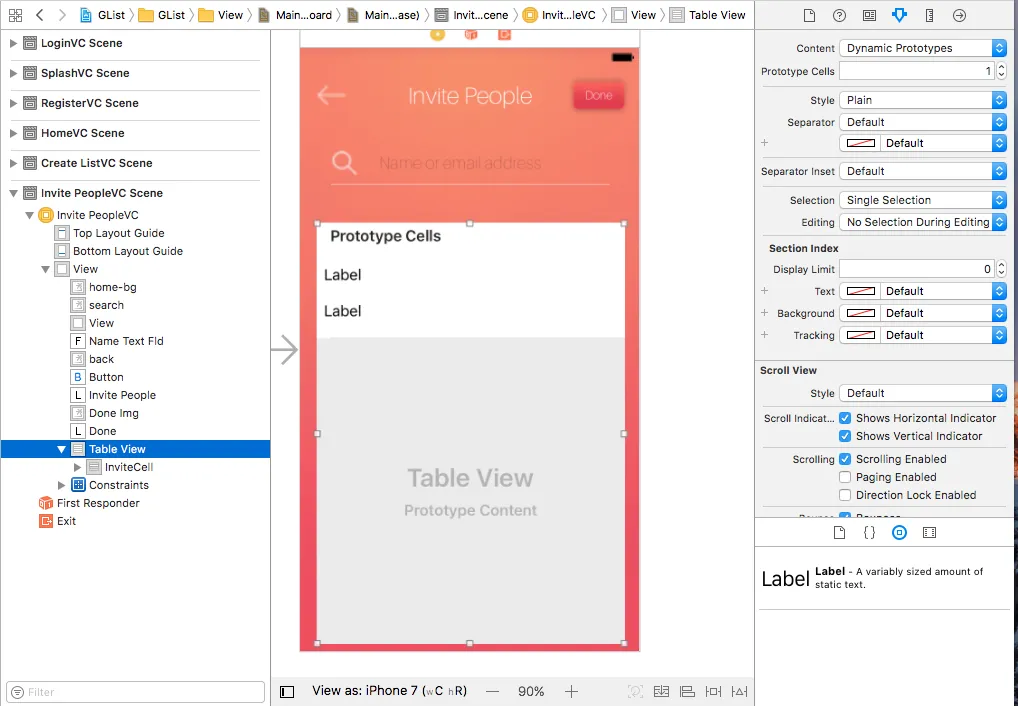Viewport: 1018px width, 706px height.
Task: Select the magnifier search image on canvas
Action: 344,162
